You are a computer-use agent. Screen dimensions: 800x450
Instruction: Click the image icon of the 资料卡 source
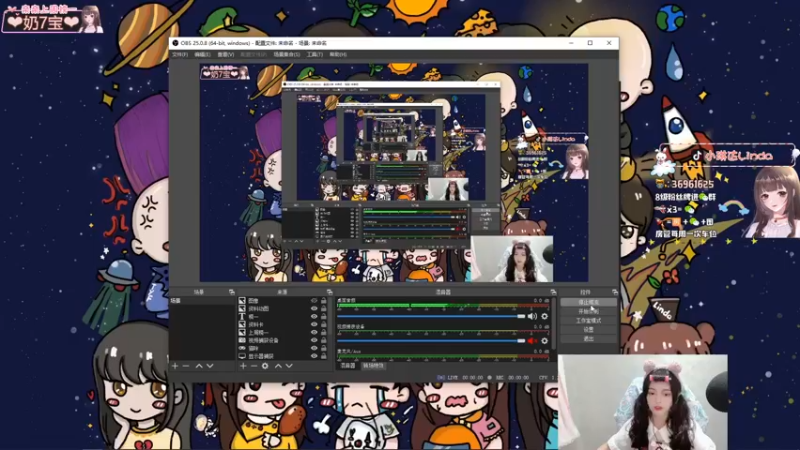[x=242, y=324]
